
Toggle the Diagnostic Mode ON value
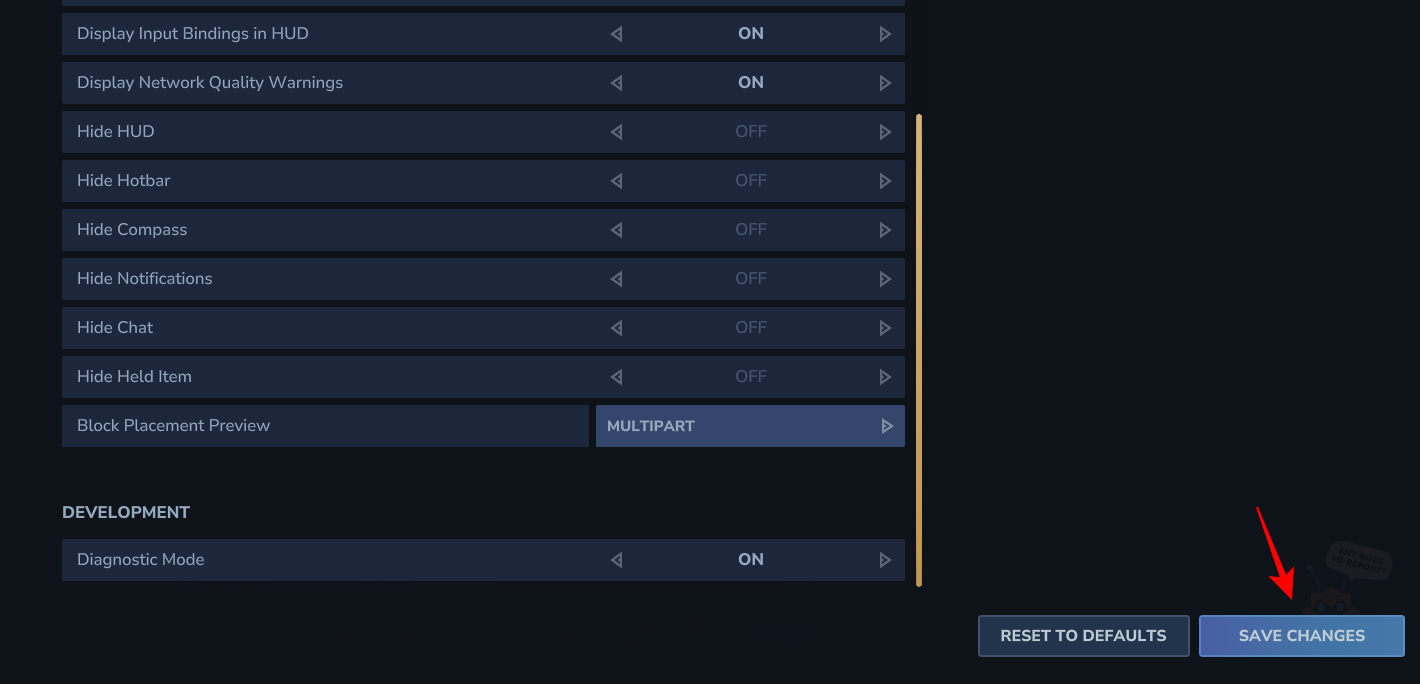(x=750, y=560)
